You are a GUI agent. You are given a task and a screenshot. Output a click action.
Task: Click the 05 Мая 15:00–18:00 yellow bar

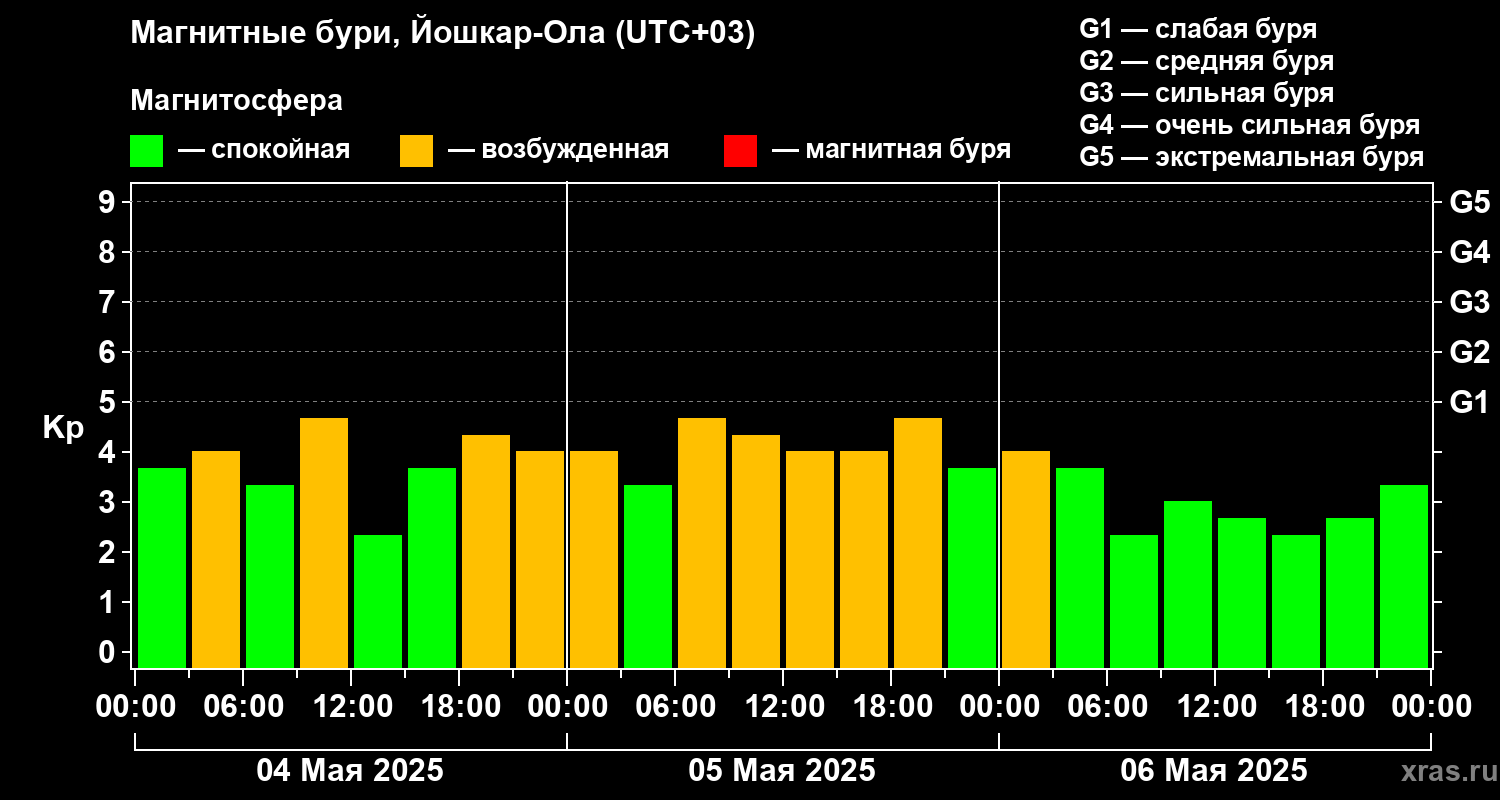coord(864,559)
